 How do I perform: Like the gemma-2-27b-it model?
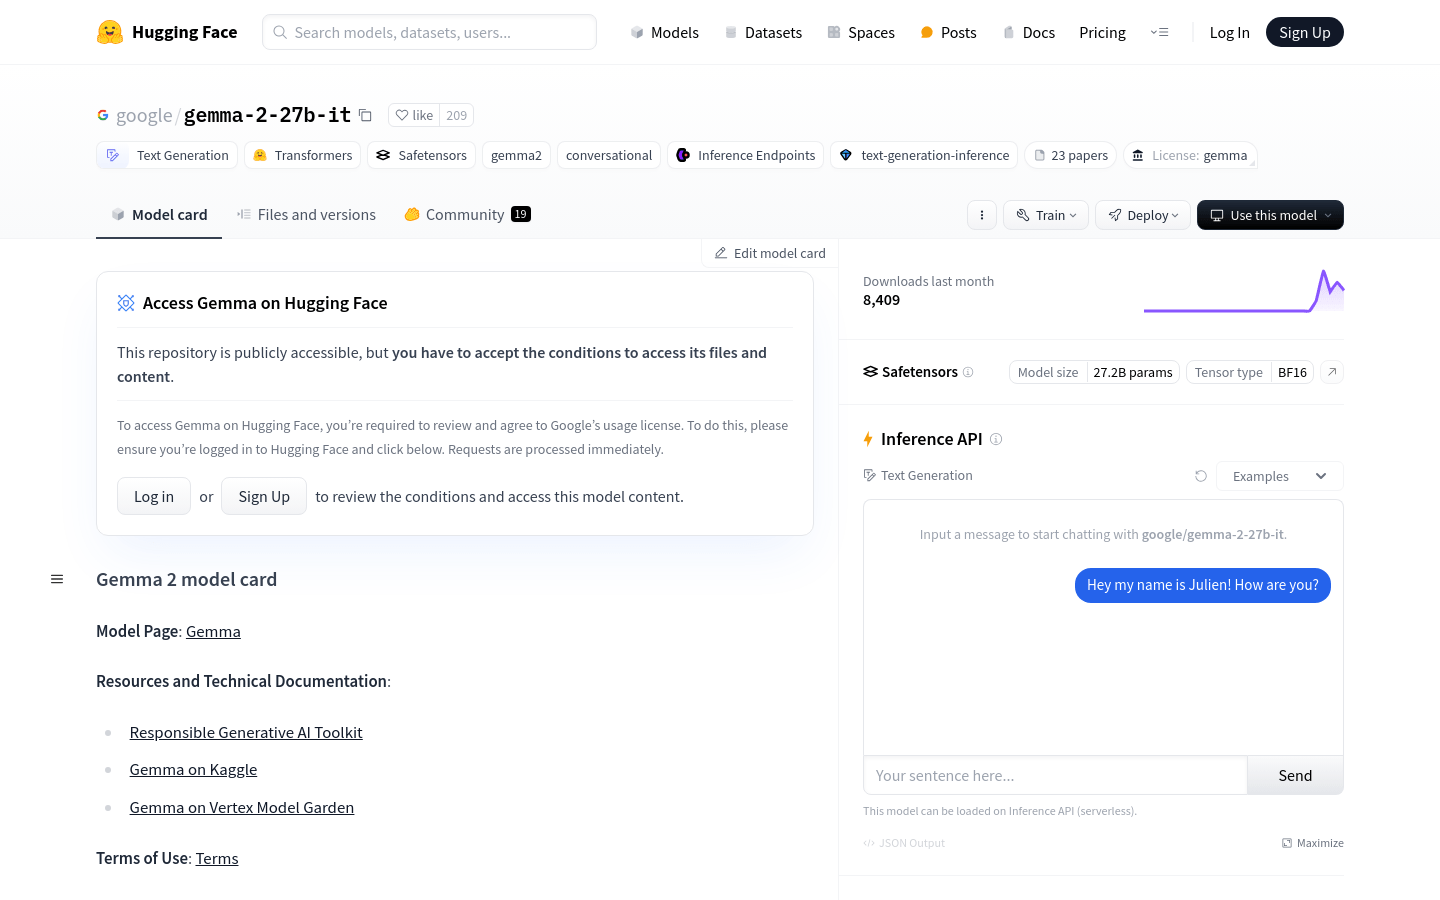coord(414,115)
